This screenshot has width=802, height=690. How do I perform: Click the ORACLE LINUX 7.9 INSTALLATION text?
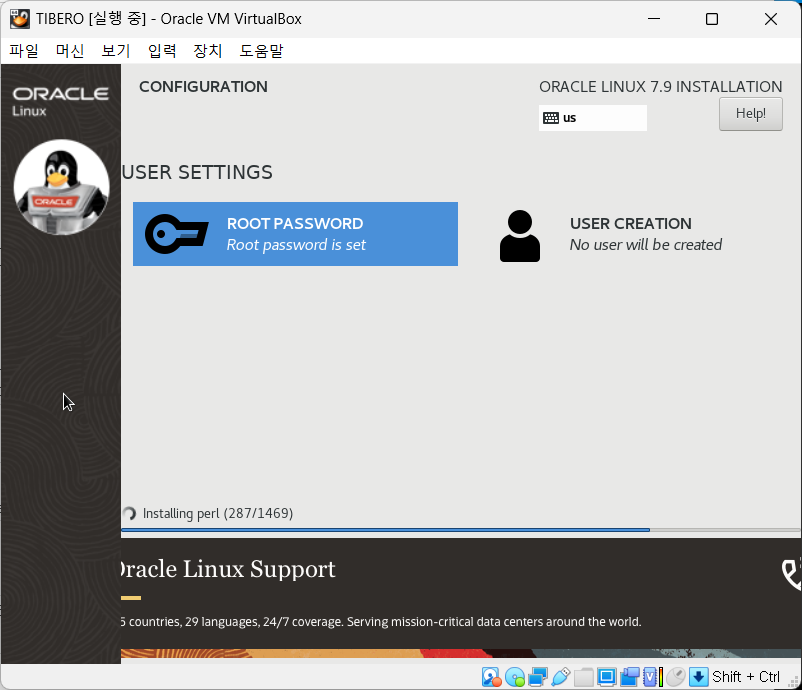[x=660, y=86]
